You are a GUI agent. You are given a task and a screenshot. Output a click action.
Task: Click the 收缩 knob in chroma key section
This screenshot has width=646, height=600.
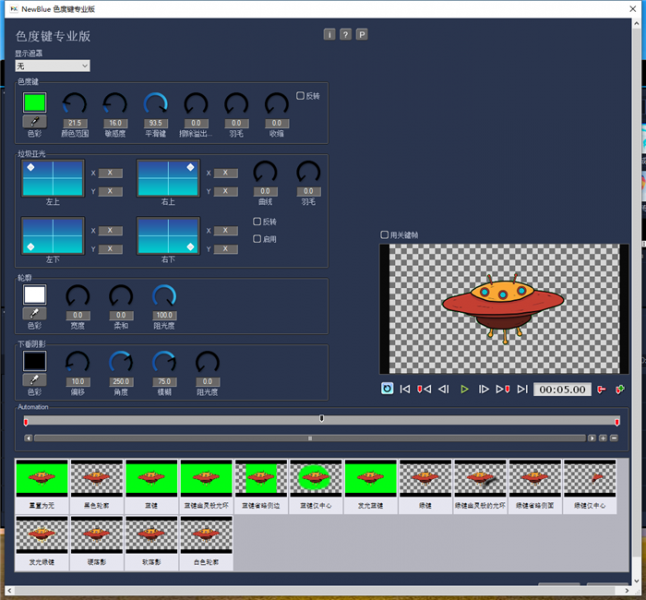[x=276, y=104]
